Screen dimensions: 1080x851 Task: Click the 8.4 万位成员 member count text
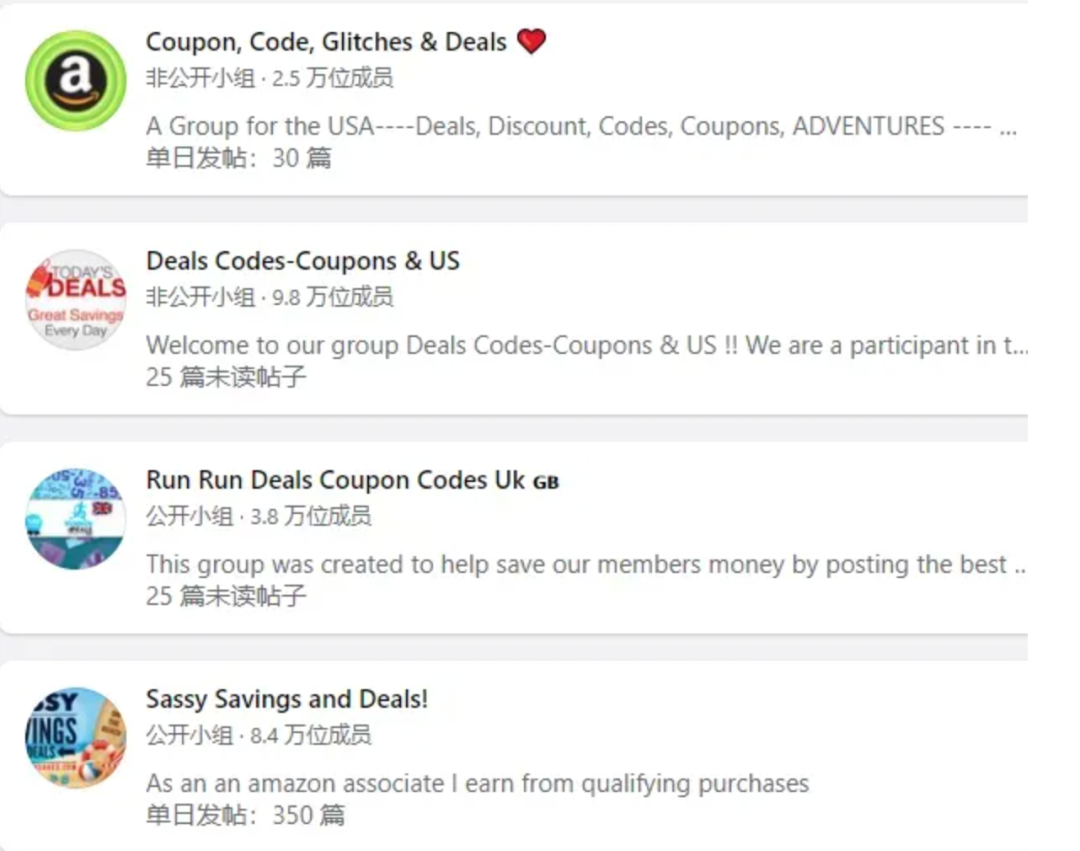click(310, 735)
